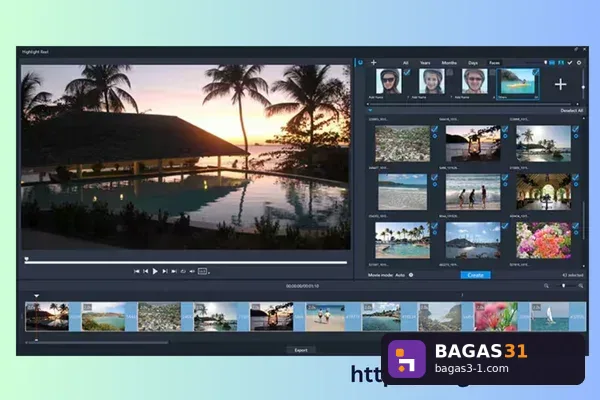Screen dimensions: 600x400
Task: Collapse section with blue chevron arrow
Action: click(x=370, y=110)
